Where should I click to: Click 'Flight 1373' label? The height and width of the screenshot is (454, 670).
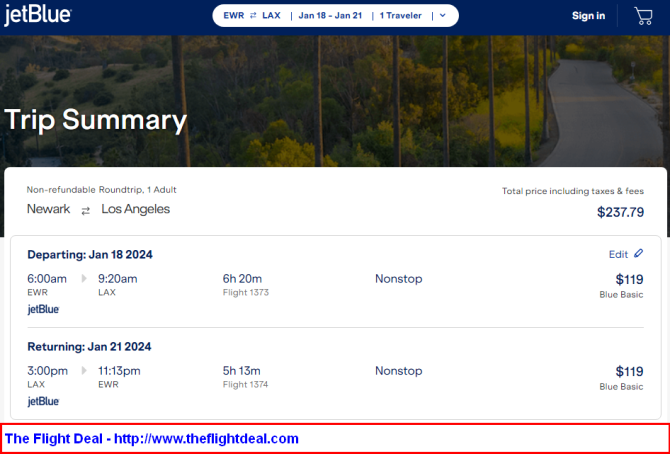click(246, 292)
